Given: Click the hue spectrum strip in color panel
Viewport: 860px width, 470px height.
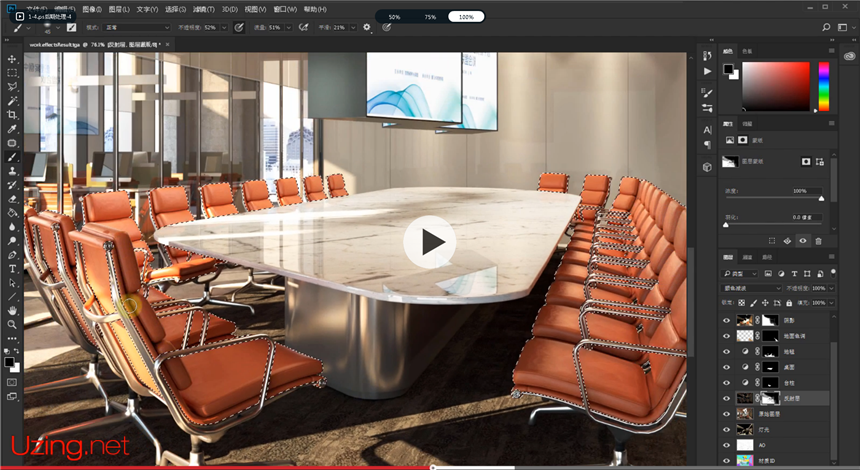Looking at the screenshot, I should [x=823, y=86].
